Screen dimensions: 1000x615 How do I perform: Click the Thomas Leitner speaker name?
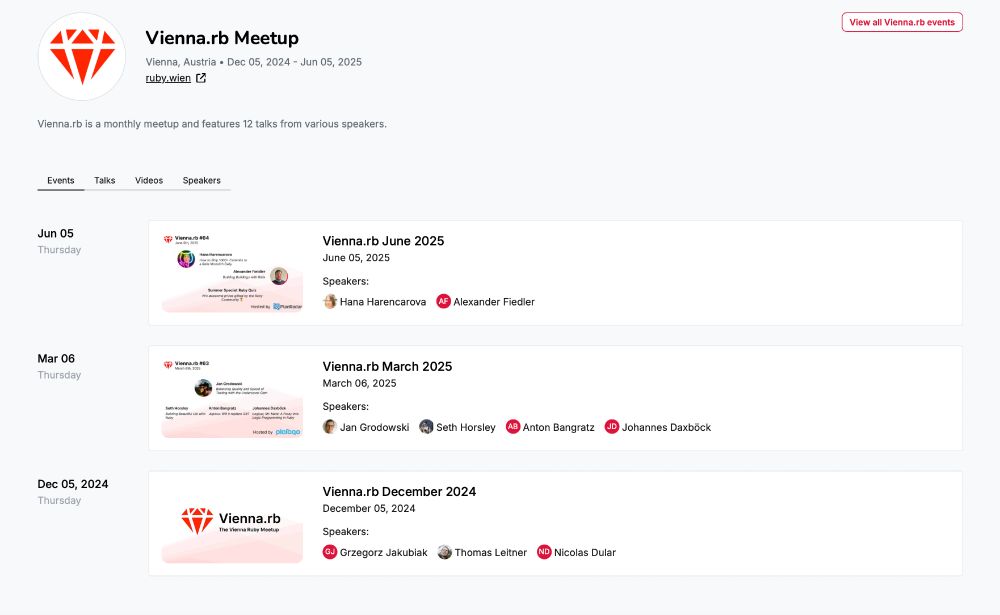pyautogui.click(x=490, y=552)
